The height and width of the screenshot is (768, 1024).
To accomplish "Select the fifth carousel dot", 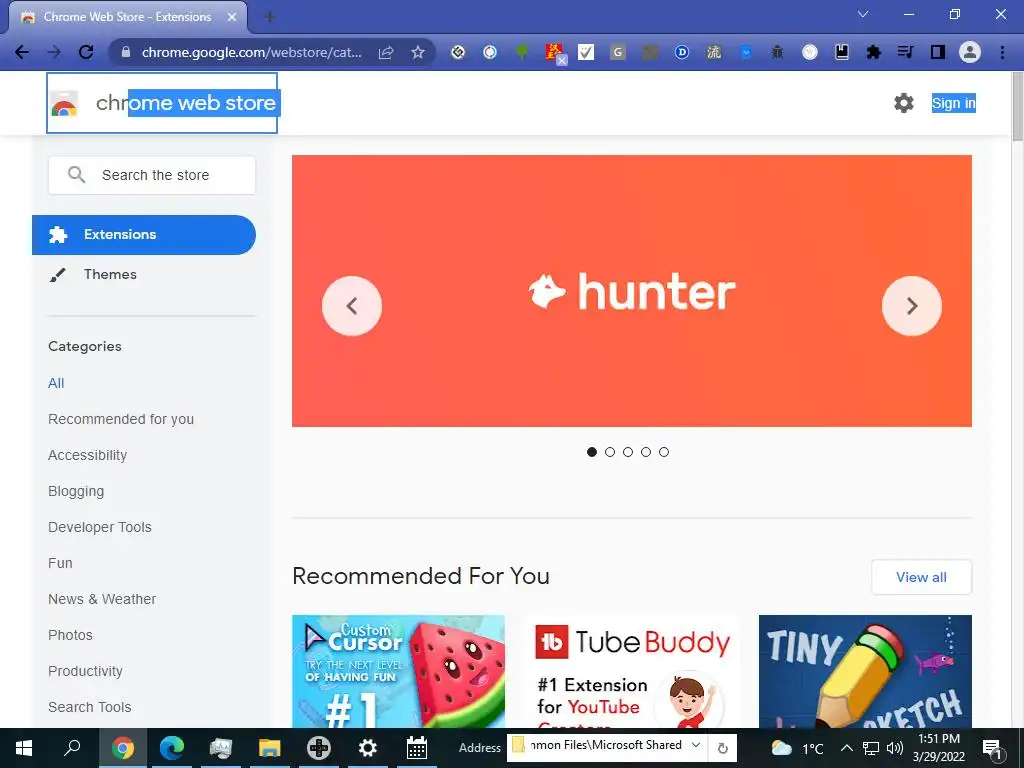I will (x=664, y=452).
